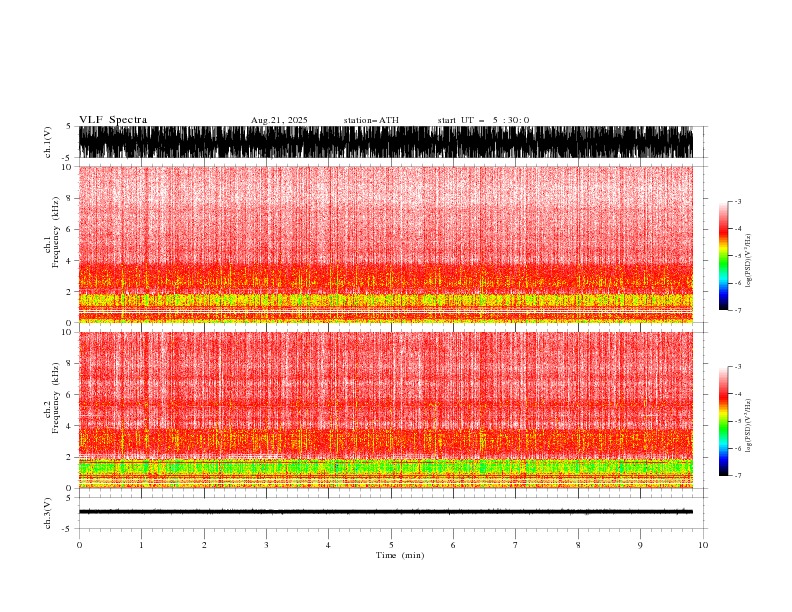Click inside the ch.2 frequency spectrogram

[386, 410]
